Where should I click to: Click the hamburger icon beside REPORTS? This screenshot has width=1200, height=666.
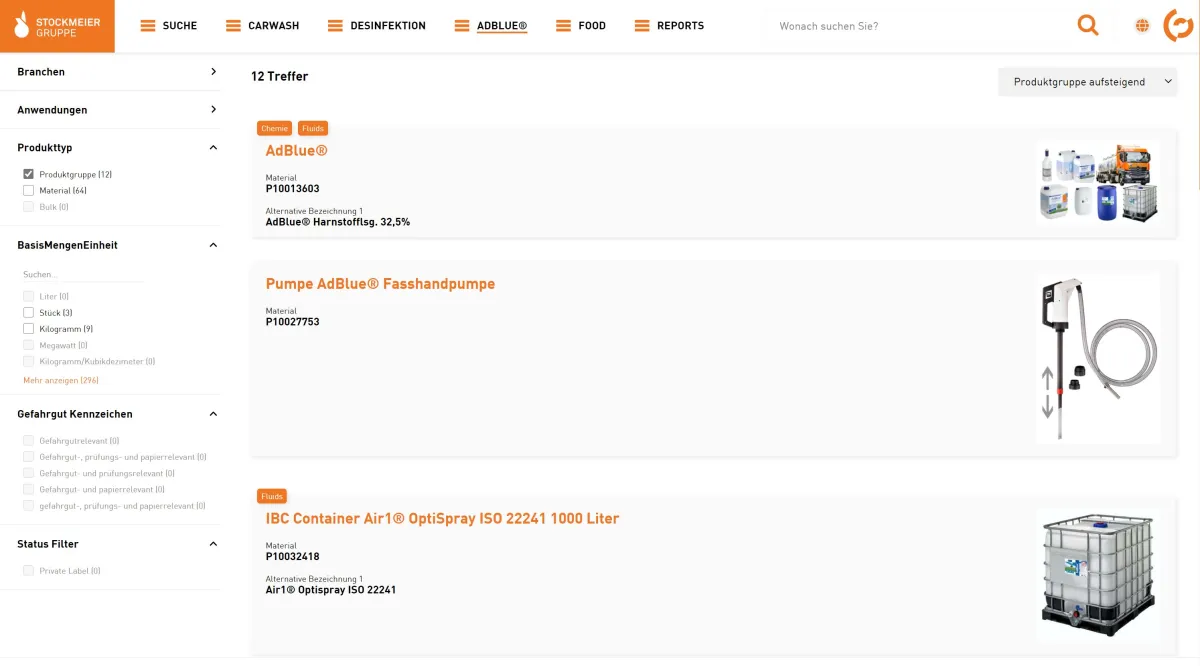point(642,26)
